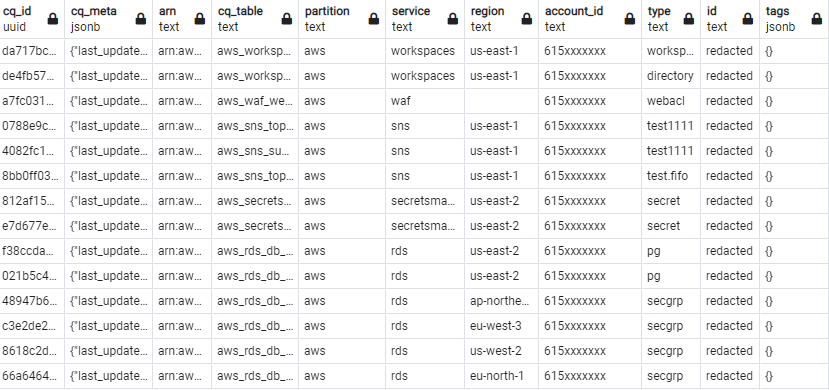The height and width of the screenshot is (390, 829).
Task: Select the cq_meta column header
Action: (x=108, y=19)
